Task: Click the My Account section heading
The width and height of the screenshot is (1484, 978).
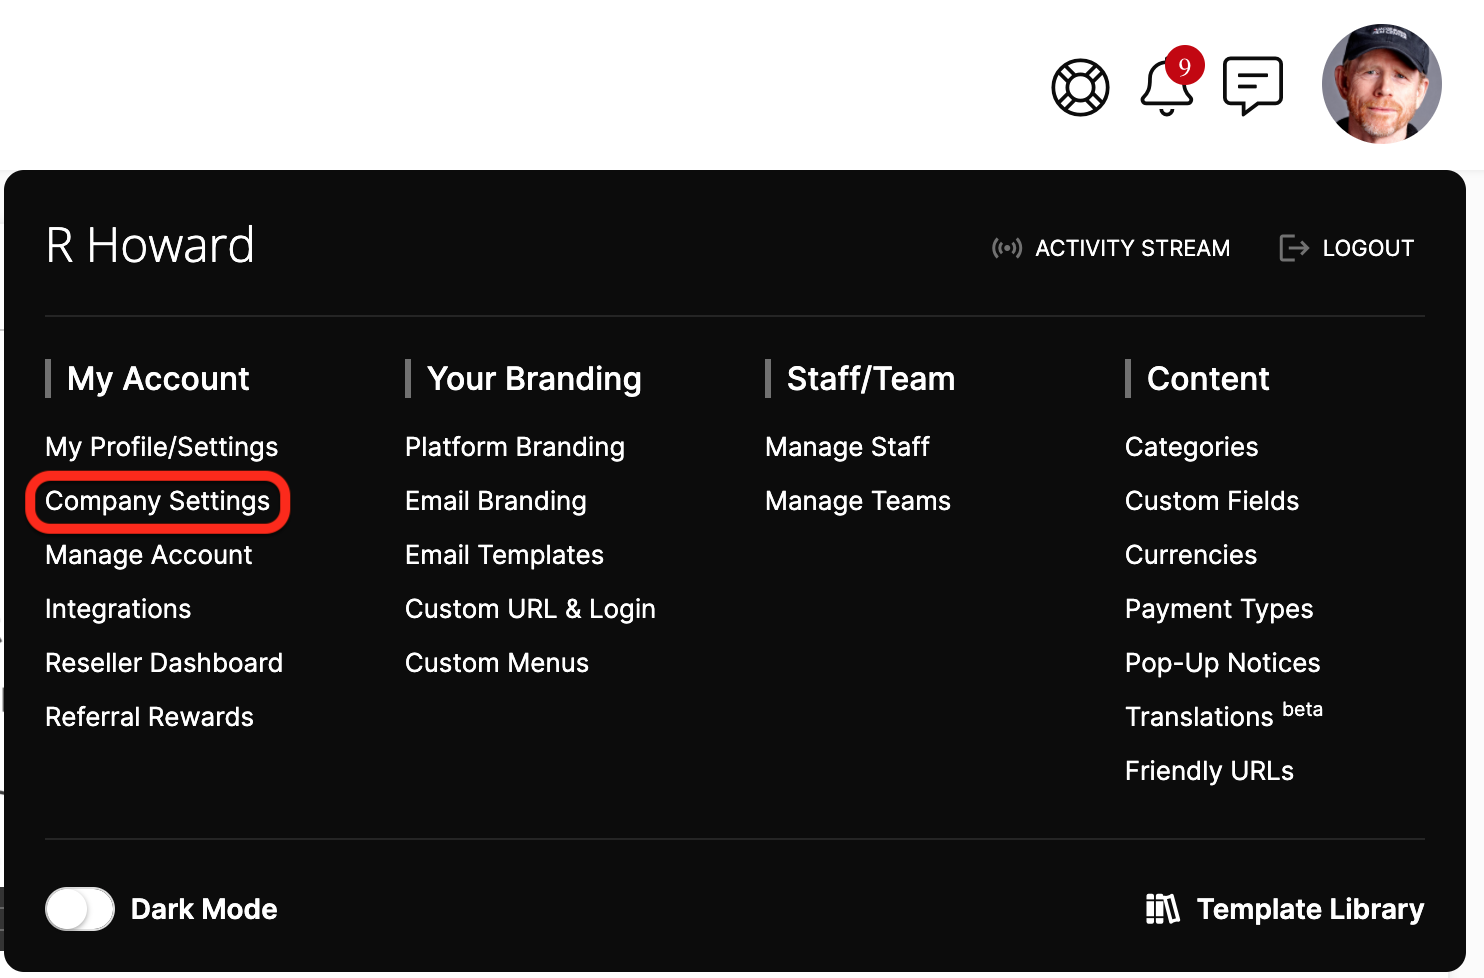Action: tap(158, 379)
